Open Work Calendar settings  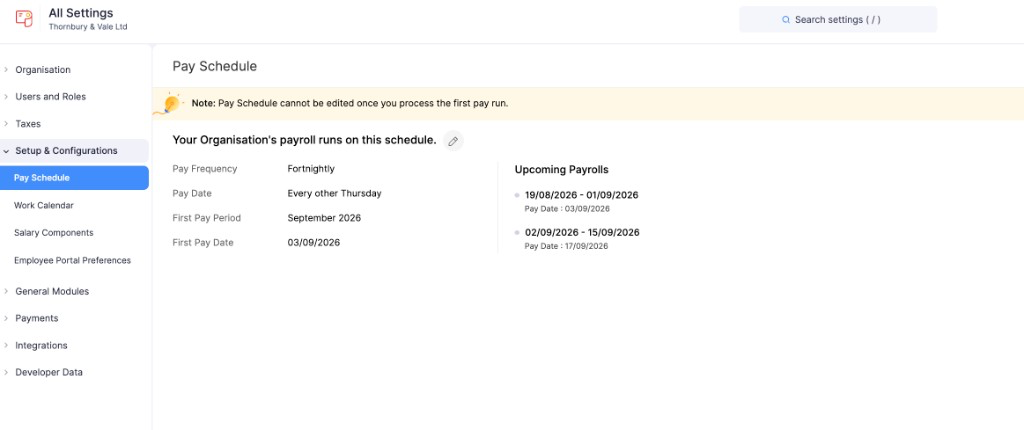click(x=44, y=205)
